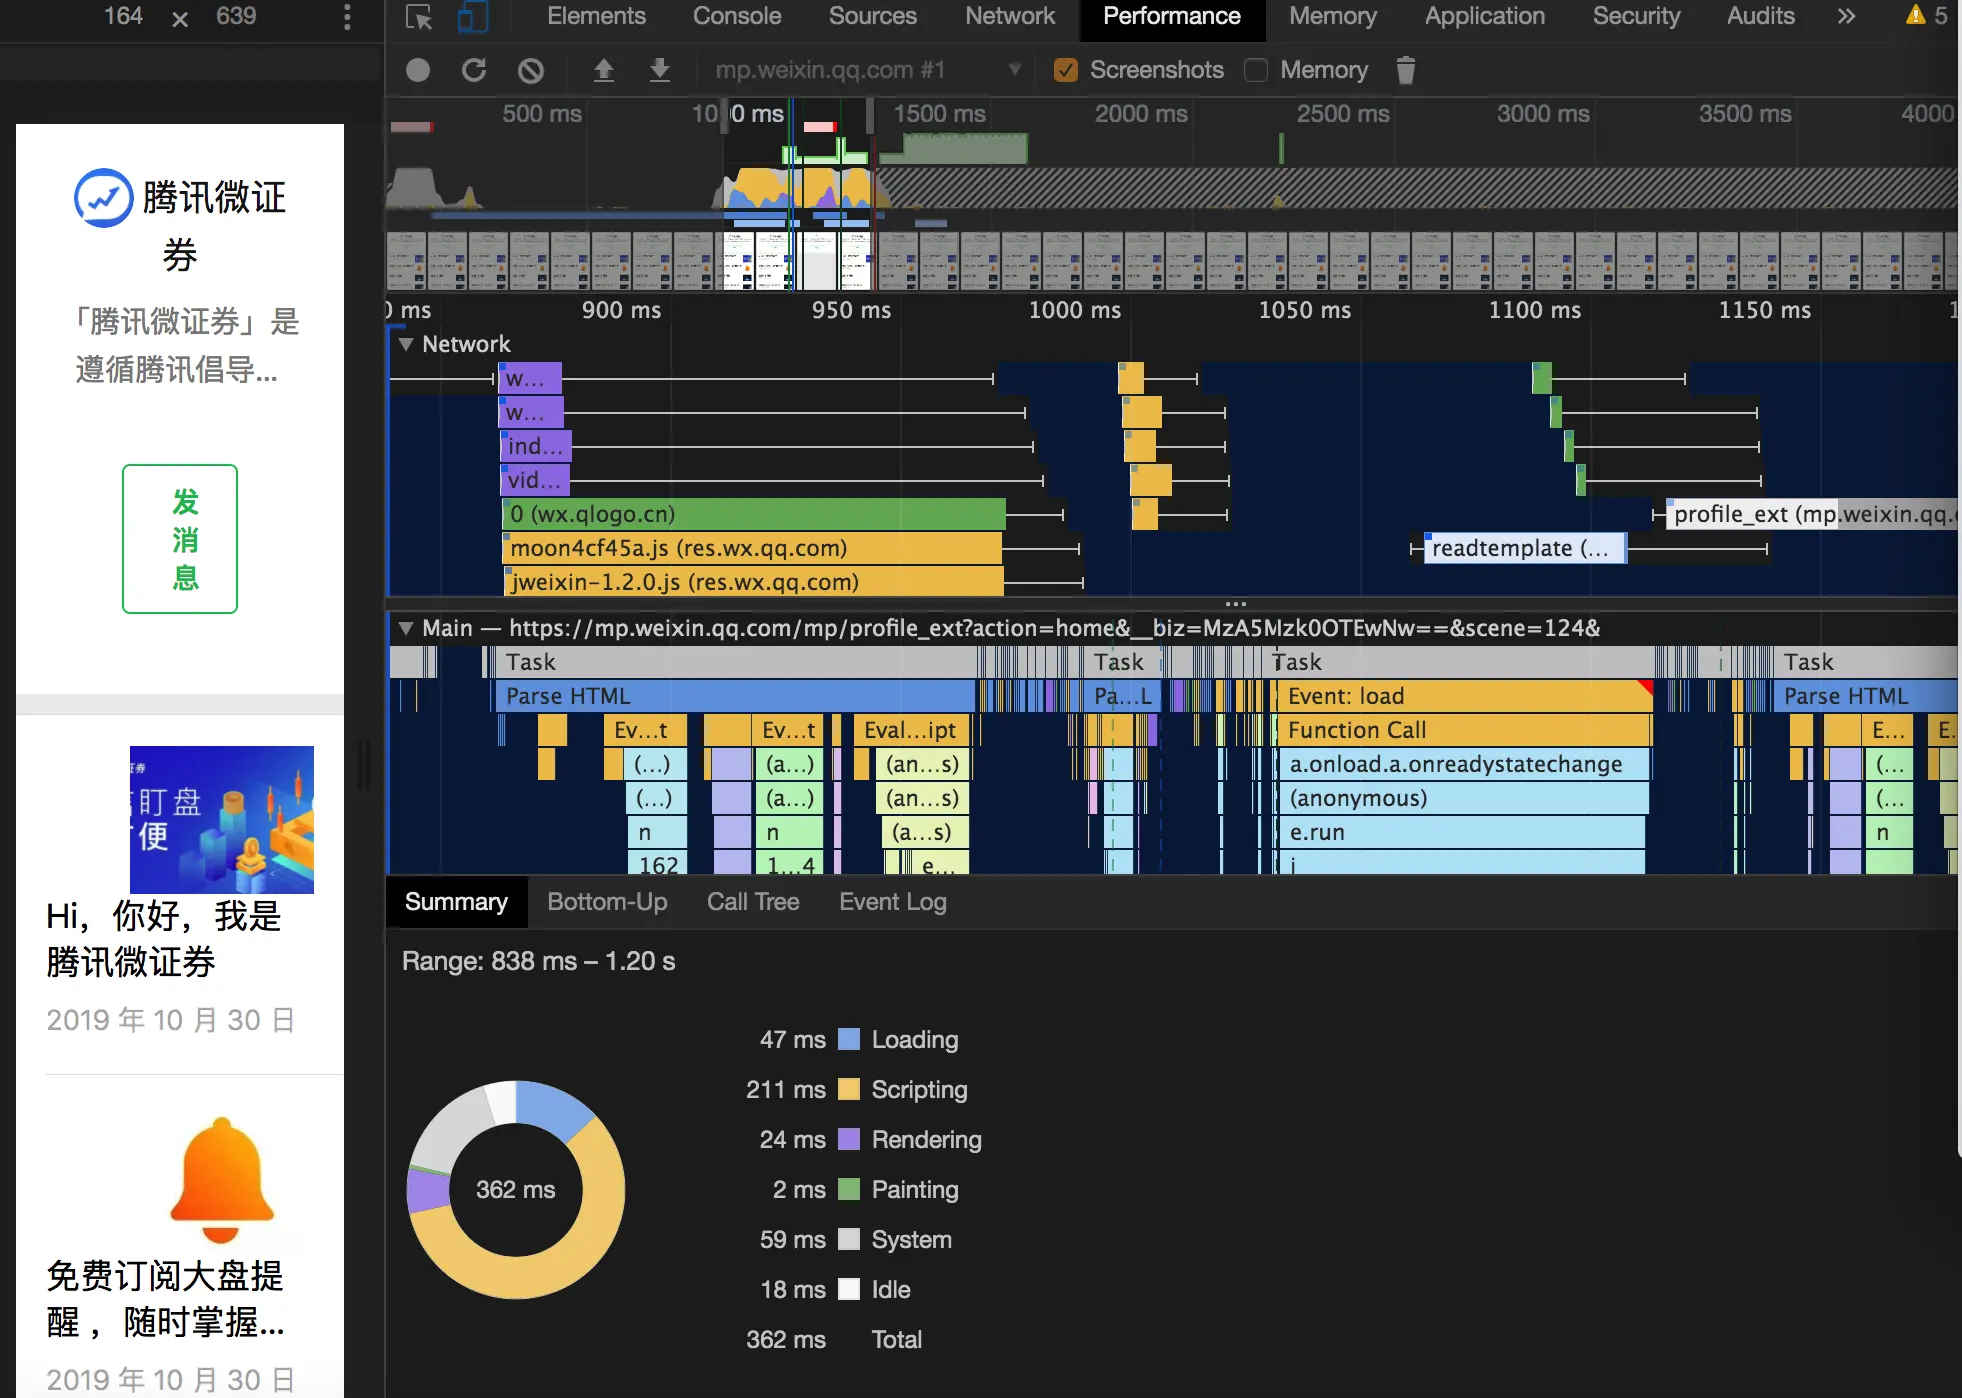Image resolution: width=1962 pixels, height=1398 pixels.
Task: Click the record button in Performance toolbar
Action: pyautogui.click(x=418, y=70)
